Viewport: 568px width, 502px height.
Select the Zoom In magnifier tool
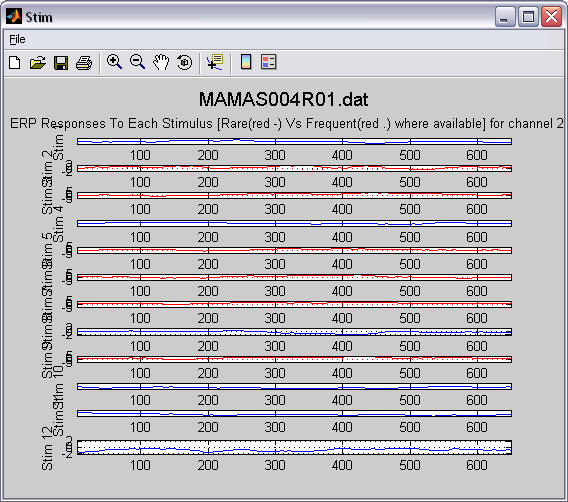114,62
